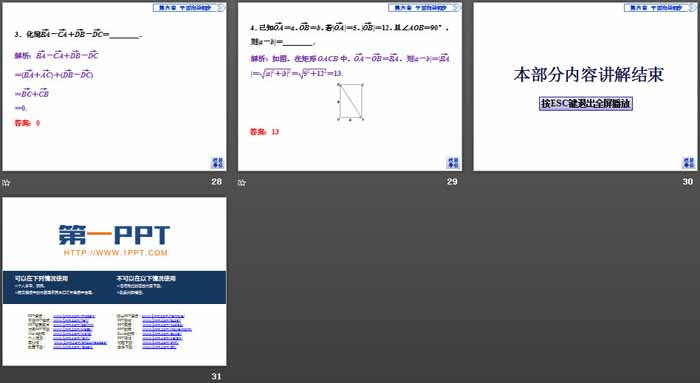Click the rectangle diagram on slide 29

[350, 102]
